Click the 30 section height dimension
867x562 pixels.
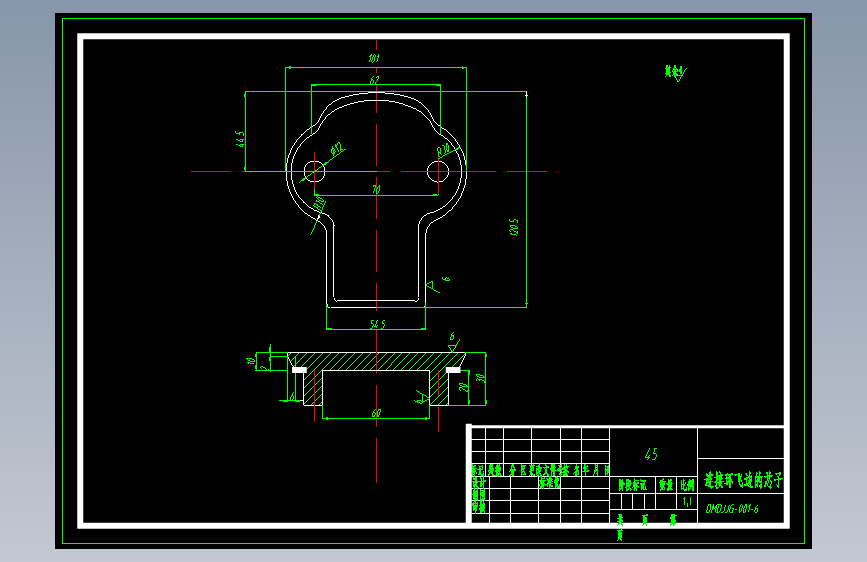pyautogui.click(x=480, y=378)
